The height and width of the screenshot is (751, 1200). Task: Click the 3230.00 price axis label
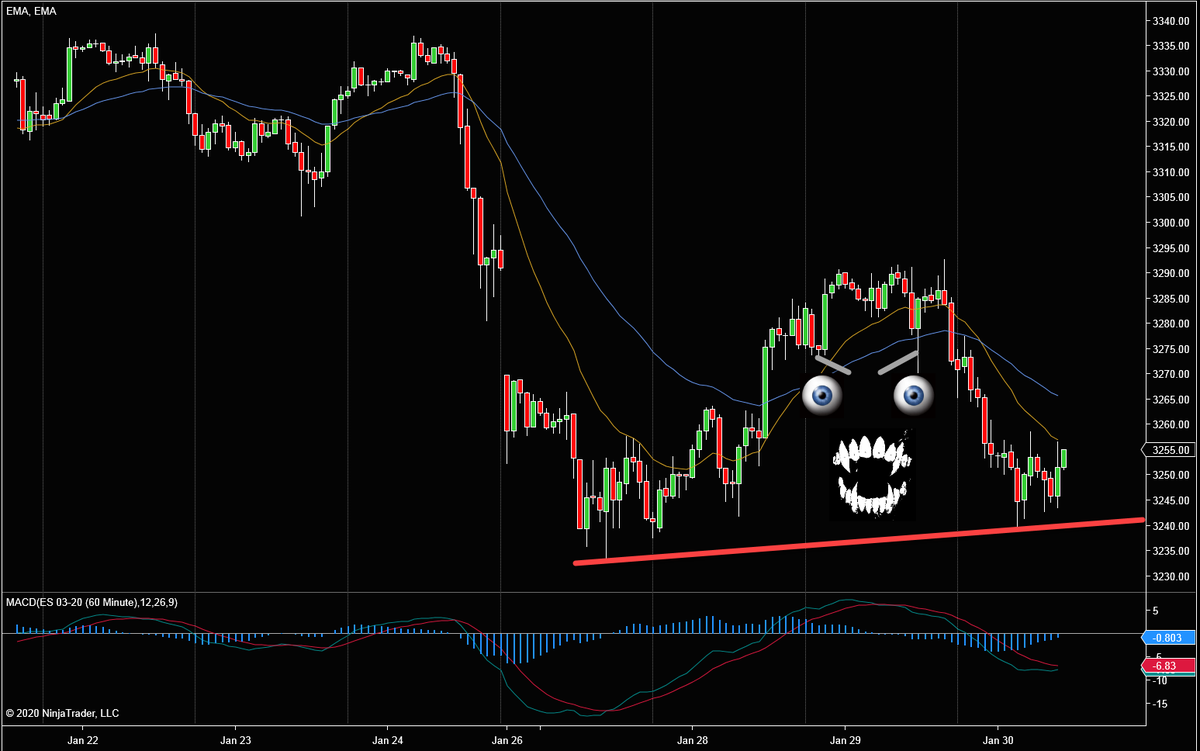1172,577
